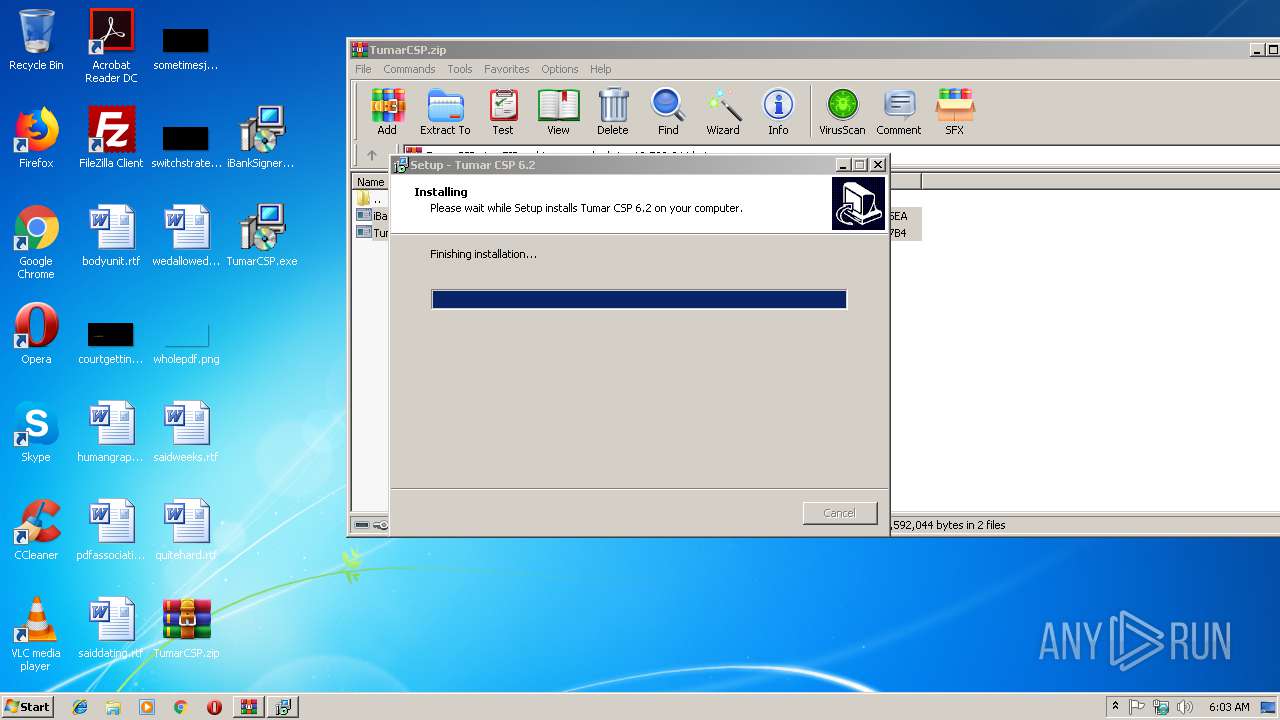Click the Test archive icon
Image resolution: width=1280 pixels, height=720 pixels.
point(503,112)
